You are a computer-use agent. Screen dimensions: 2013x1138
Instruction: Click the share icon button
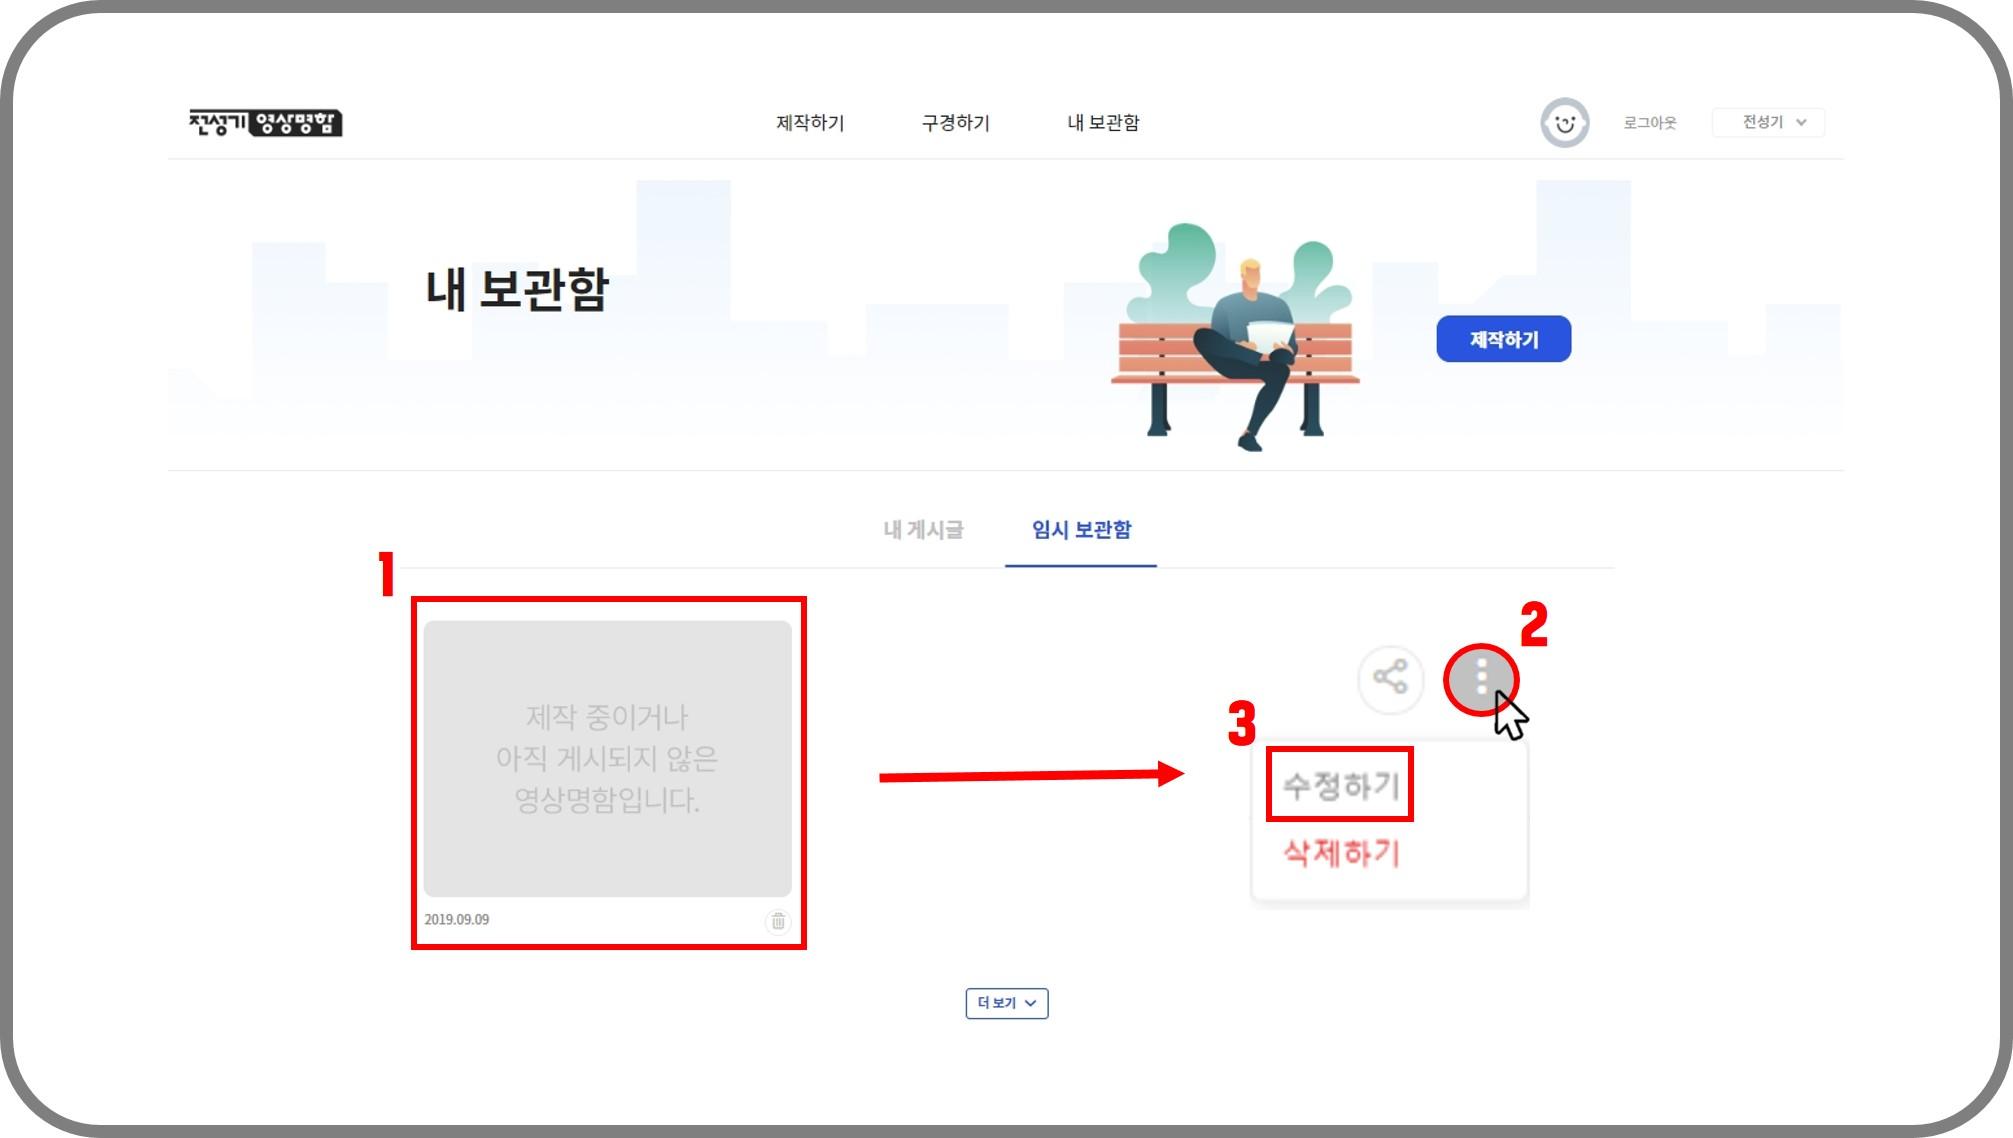click(1390, 678)
